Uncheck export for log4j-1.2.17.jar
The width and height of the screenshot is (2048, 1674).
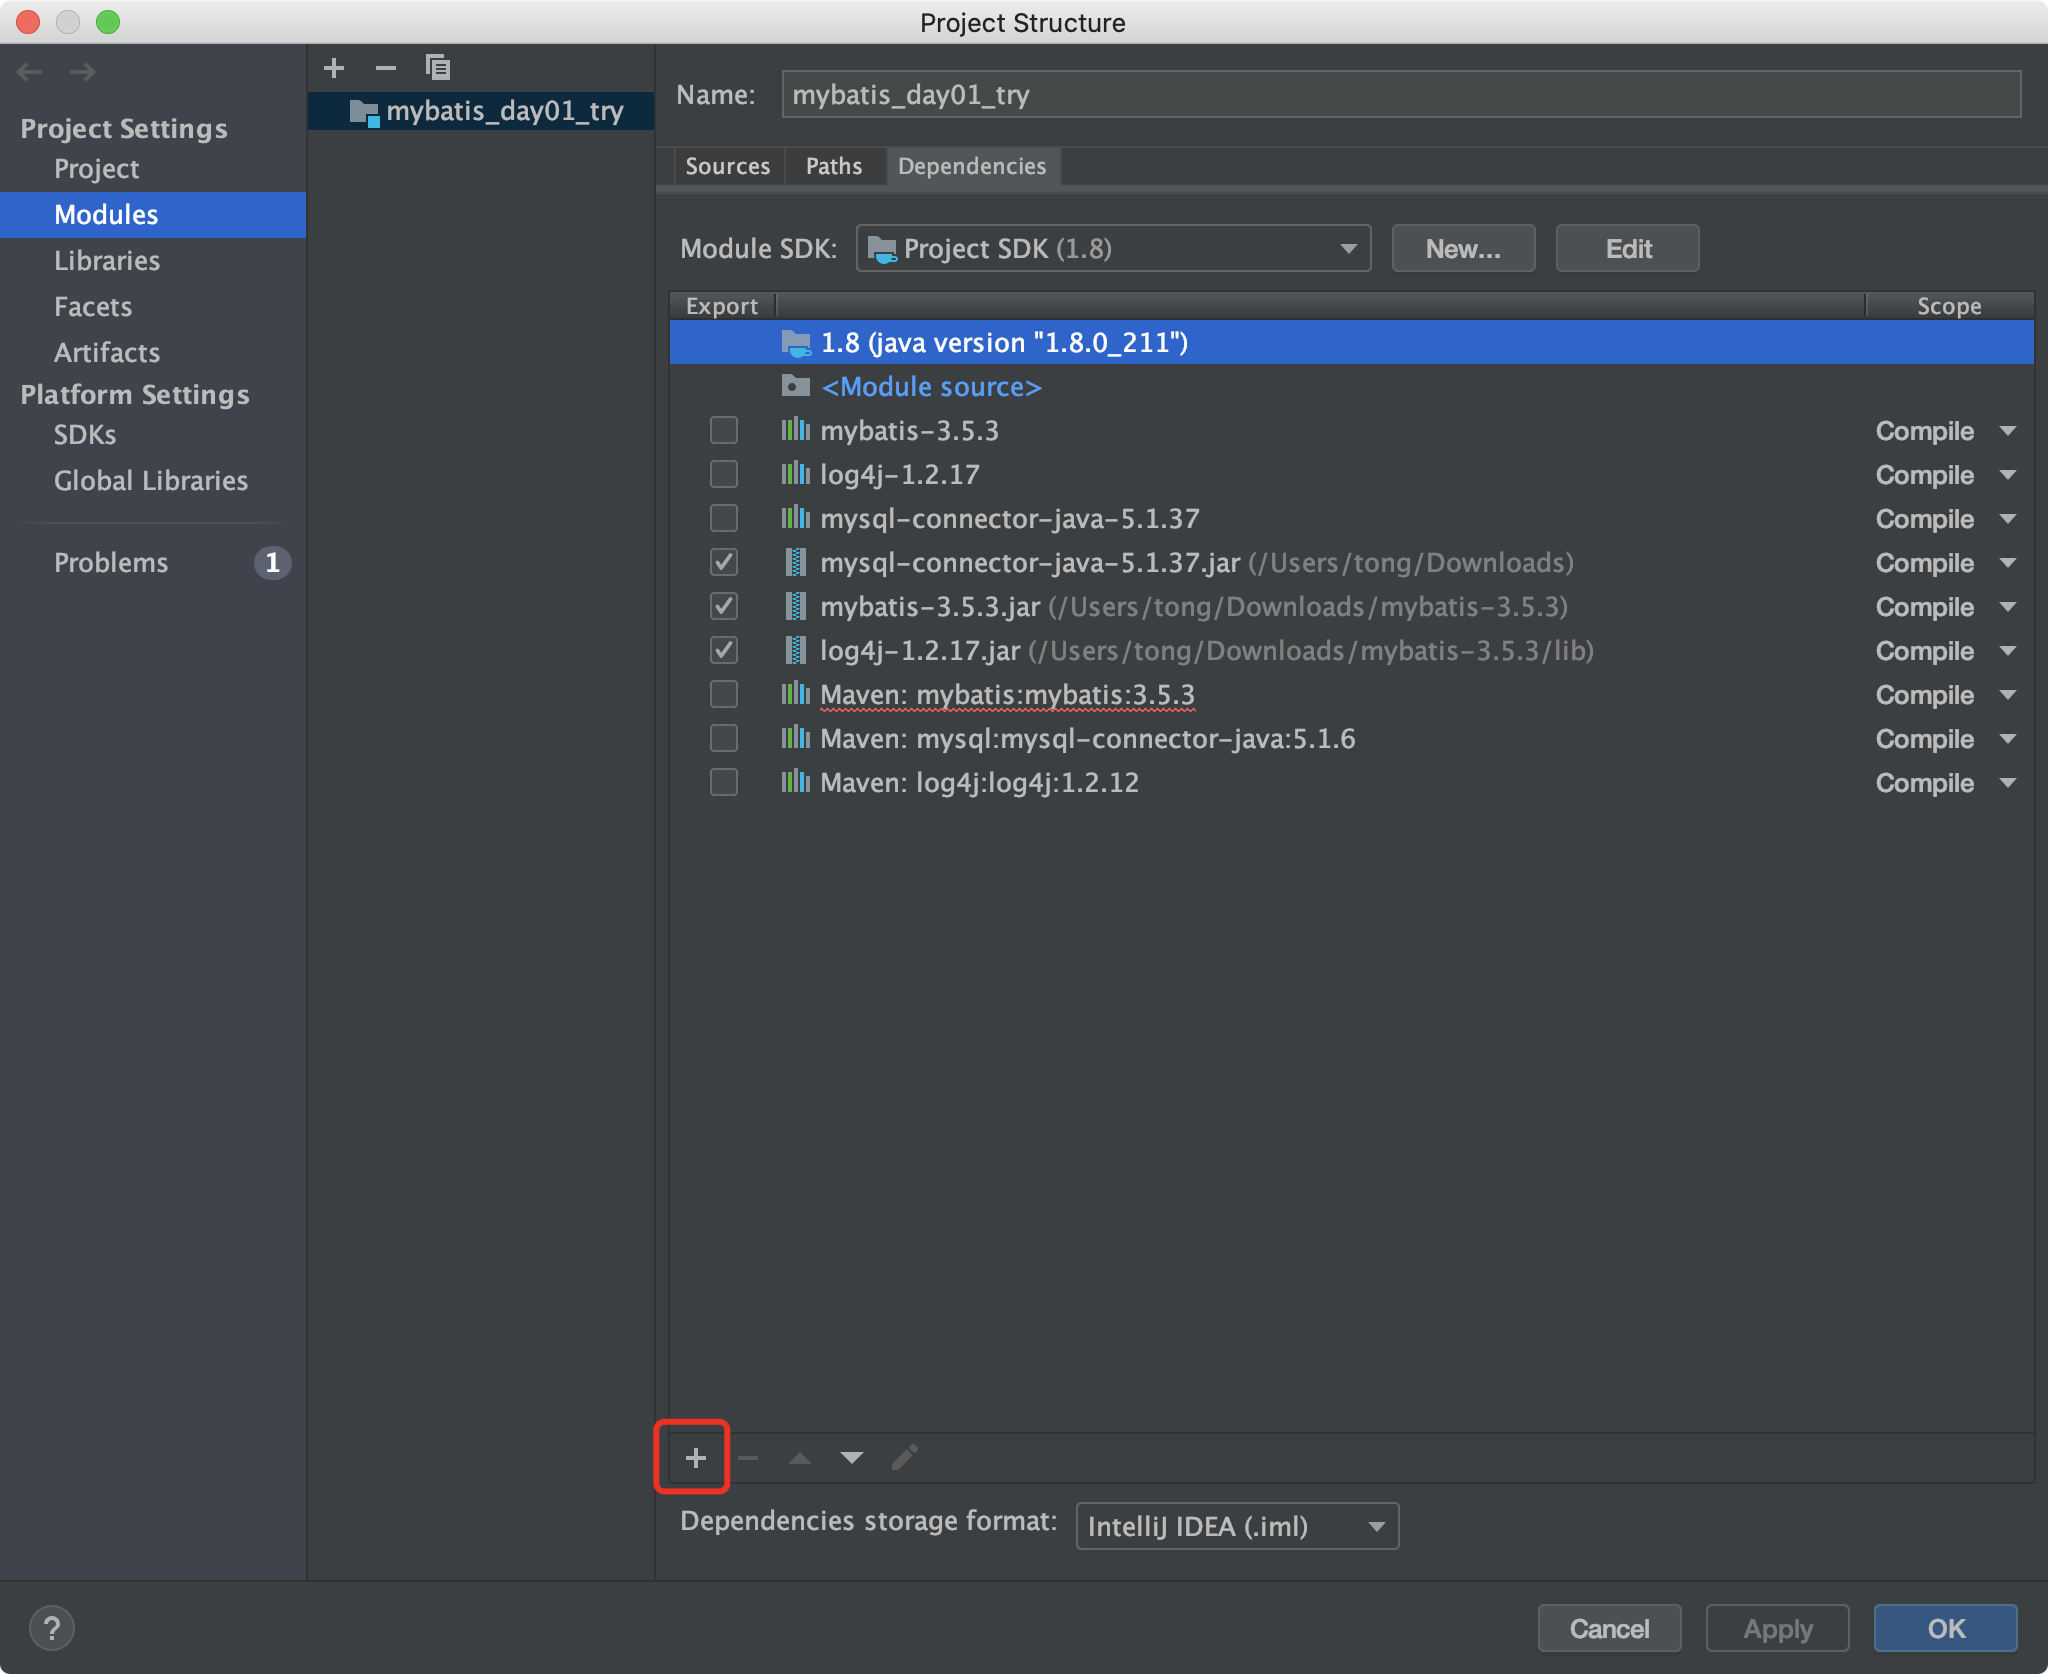click(x=724, y=651)
